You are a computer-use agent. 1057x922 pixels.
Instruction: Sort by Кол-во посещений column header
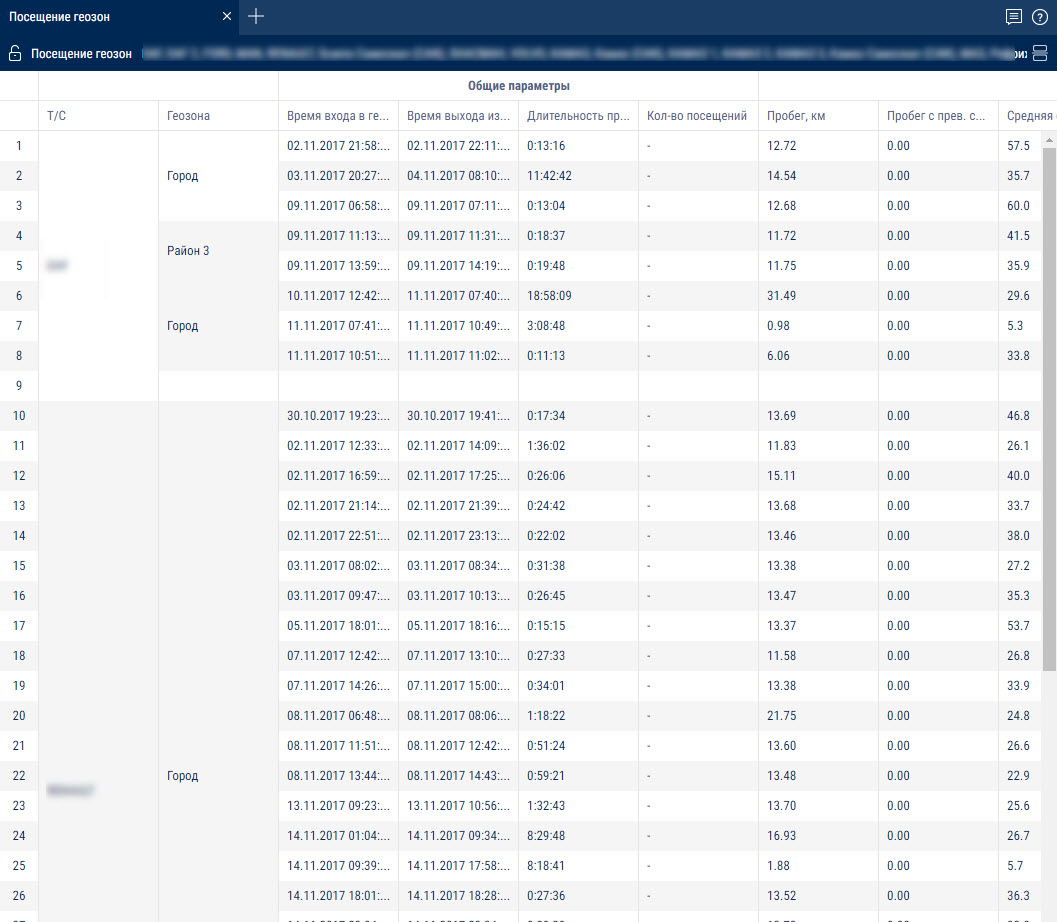(696, 116)
